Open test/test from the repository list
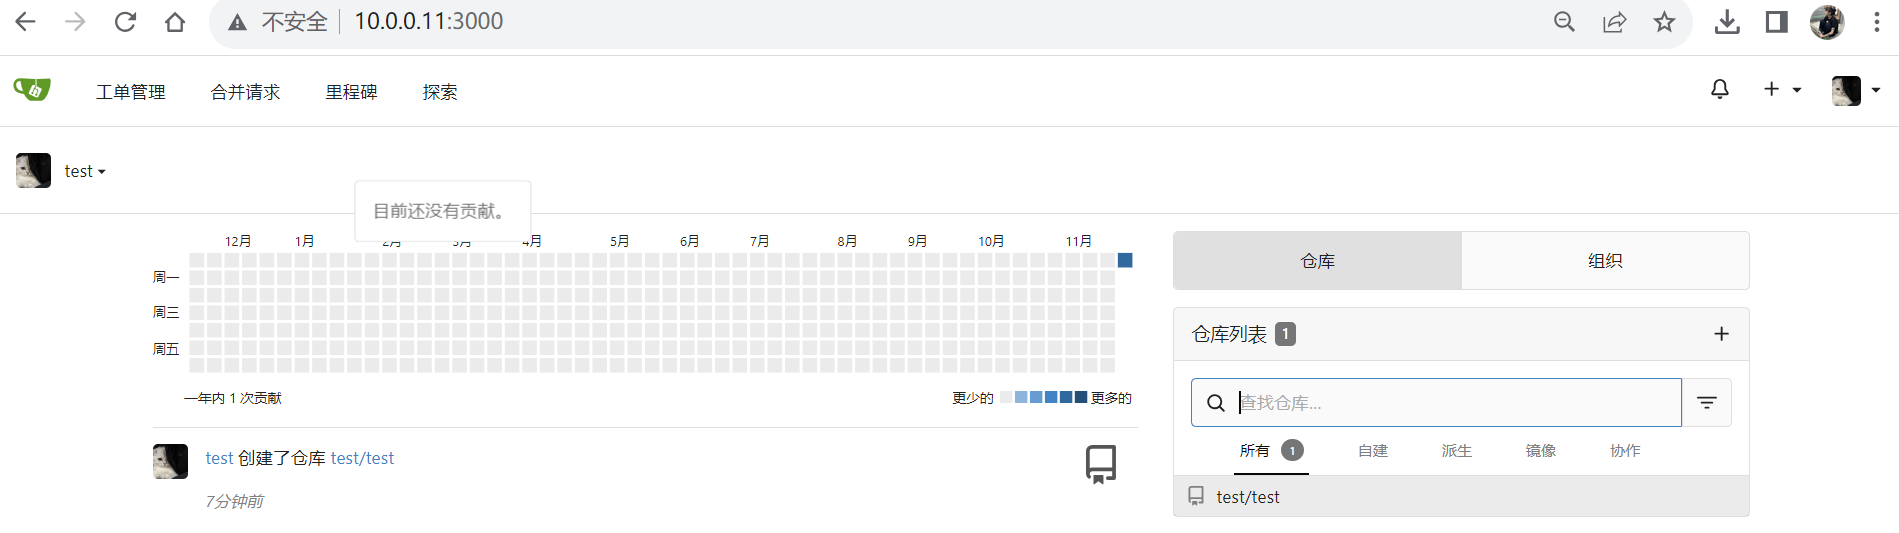Viewport: 1899px width, 533px height. coord(1248,497)
